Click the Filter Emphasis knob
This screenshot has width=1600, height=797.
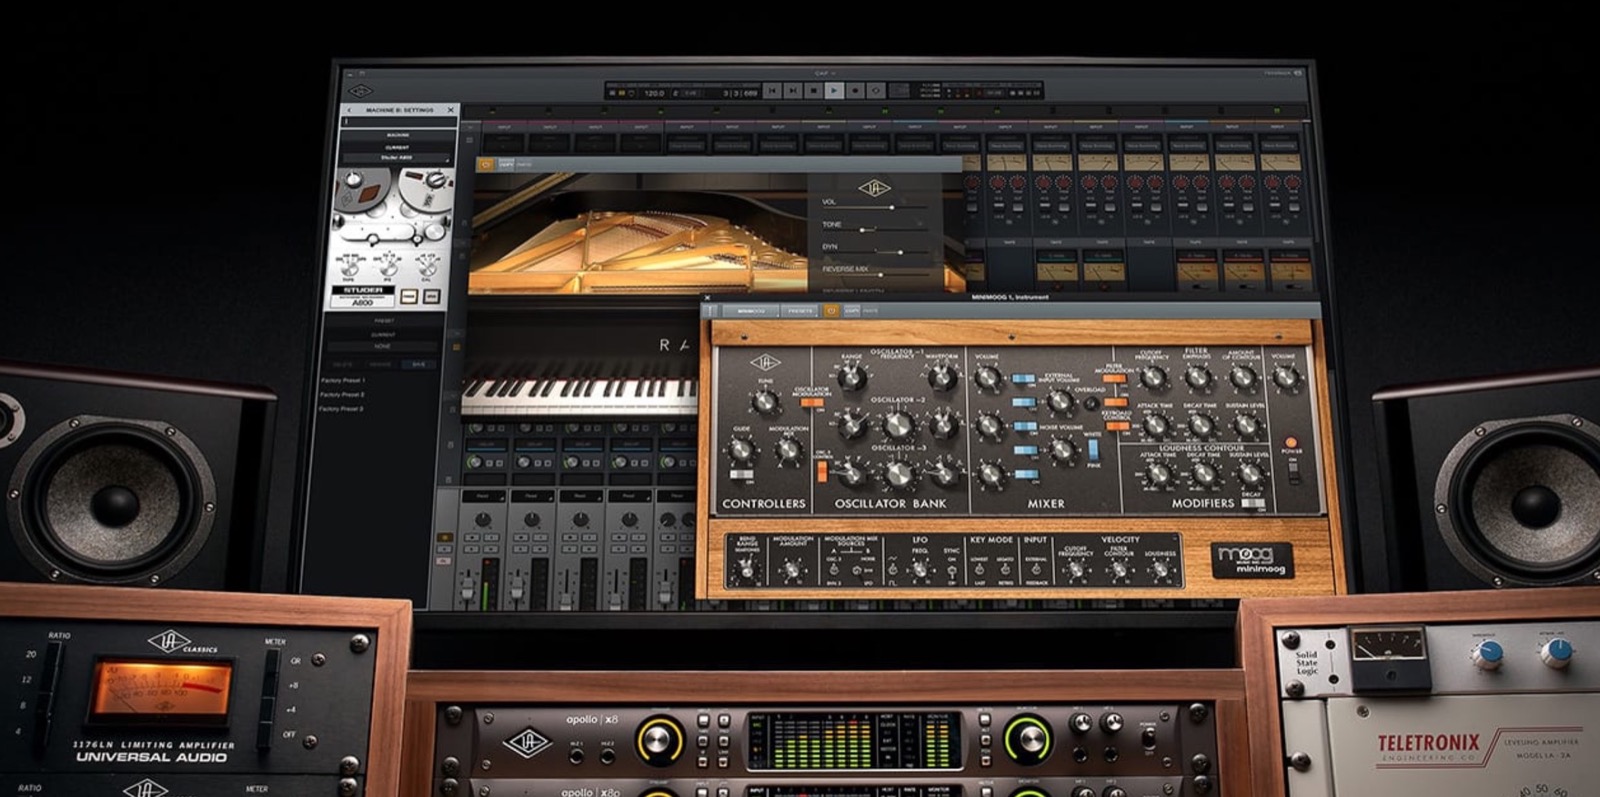pyautogui.click(x=1198, y=378)
